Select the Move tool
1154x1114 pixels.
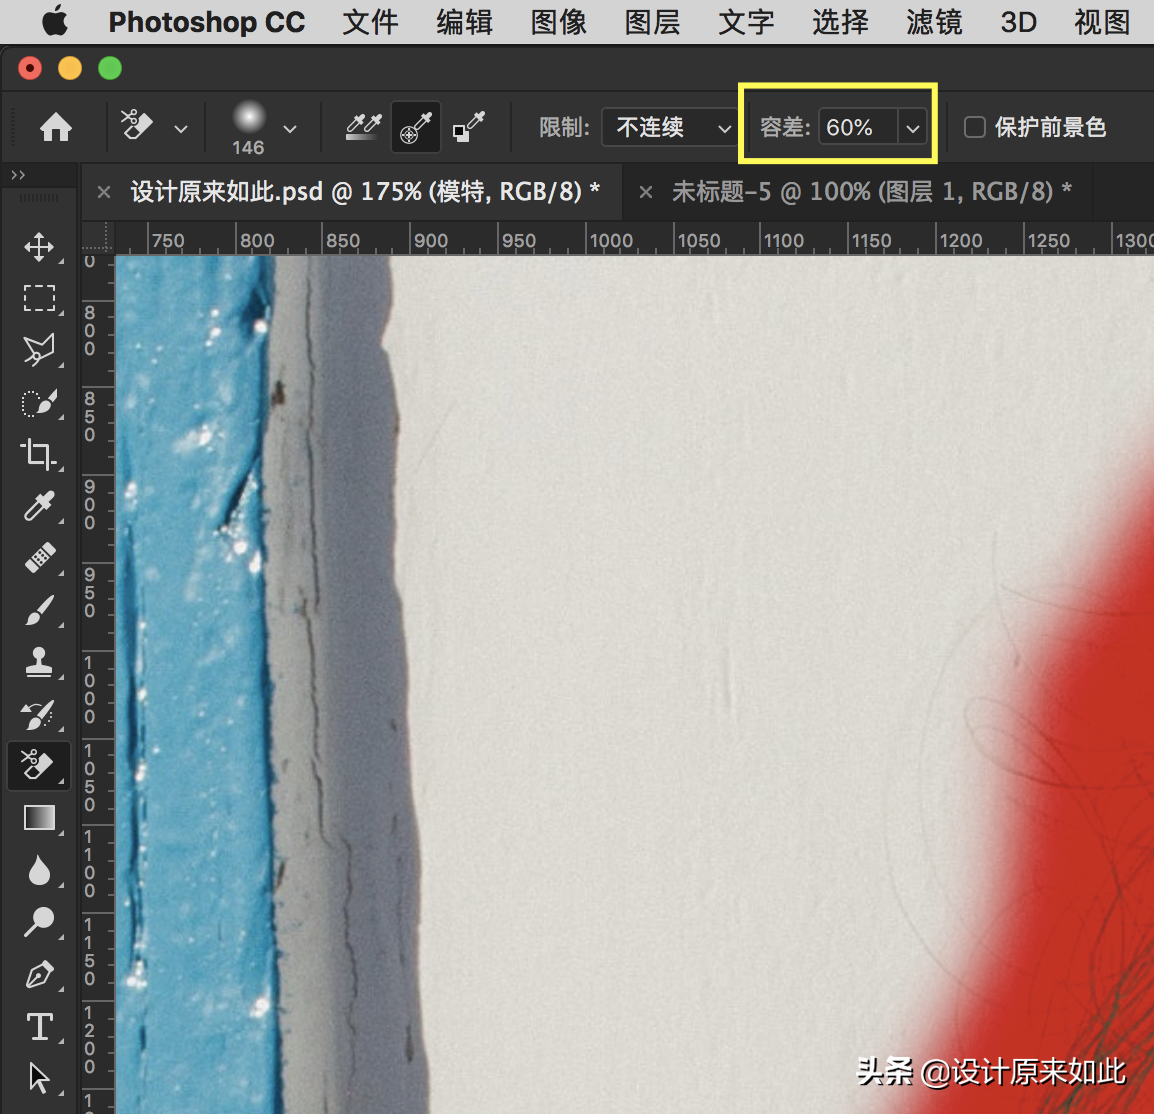click(39, 247)
